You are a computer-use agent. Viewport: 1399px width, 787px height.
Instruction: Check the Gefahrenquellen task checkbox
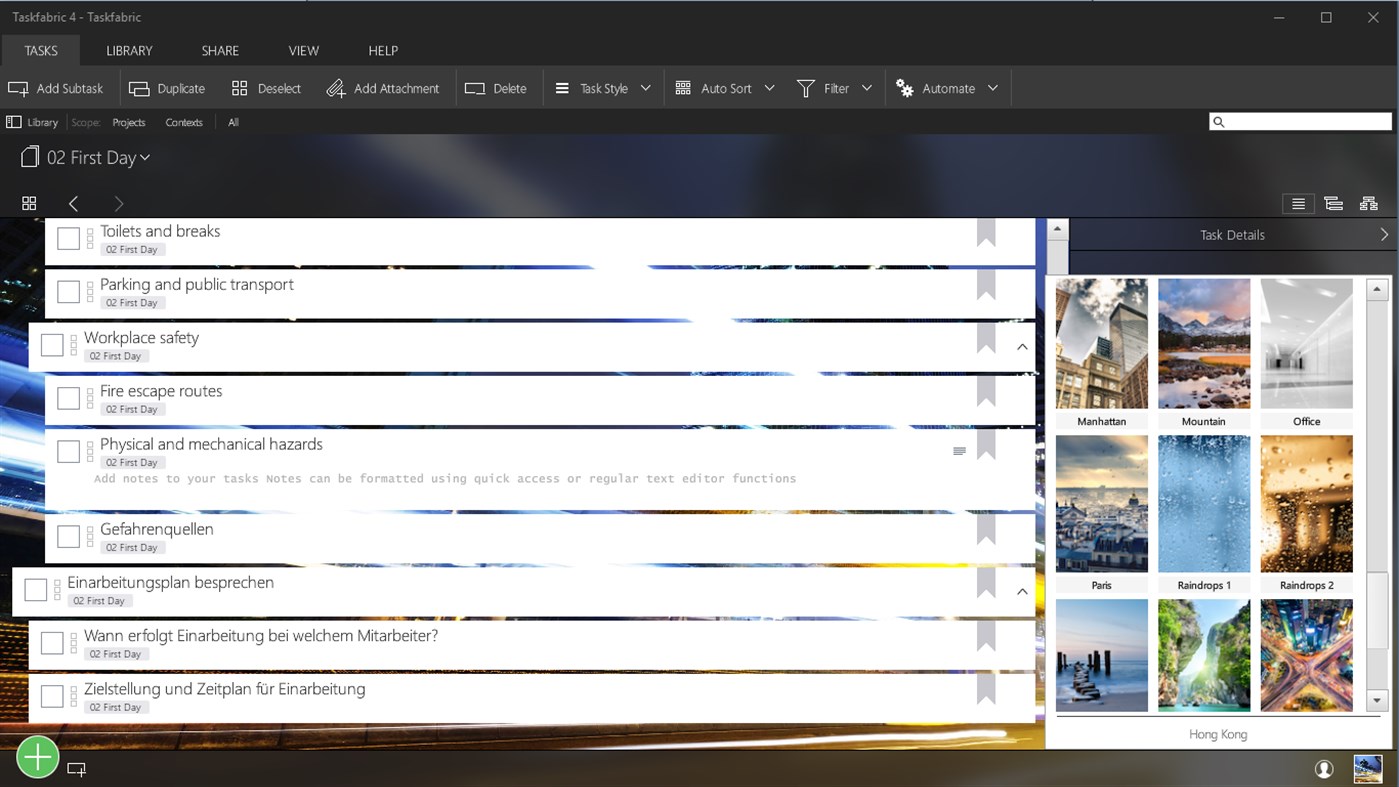68,536
